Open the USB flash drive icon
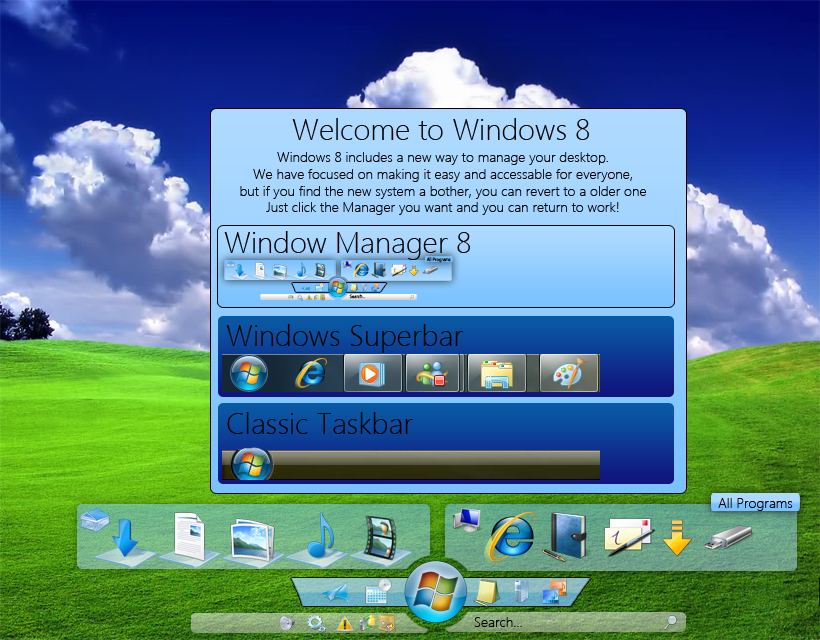This screenshot has height=640, width=820. point(728,538)
